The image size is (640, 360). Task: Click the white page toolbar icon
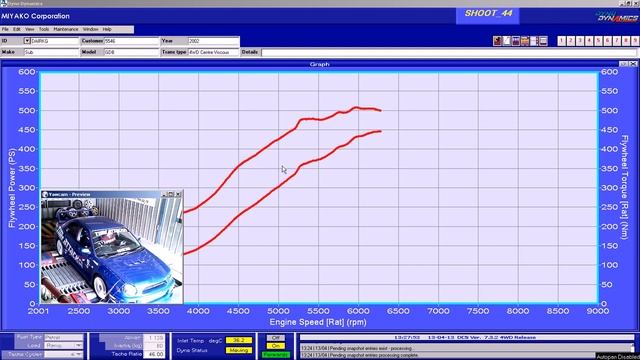507,41
